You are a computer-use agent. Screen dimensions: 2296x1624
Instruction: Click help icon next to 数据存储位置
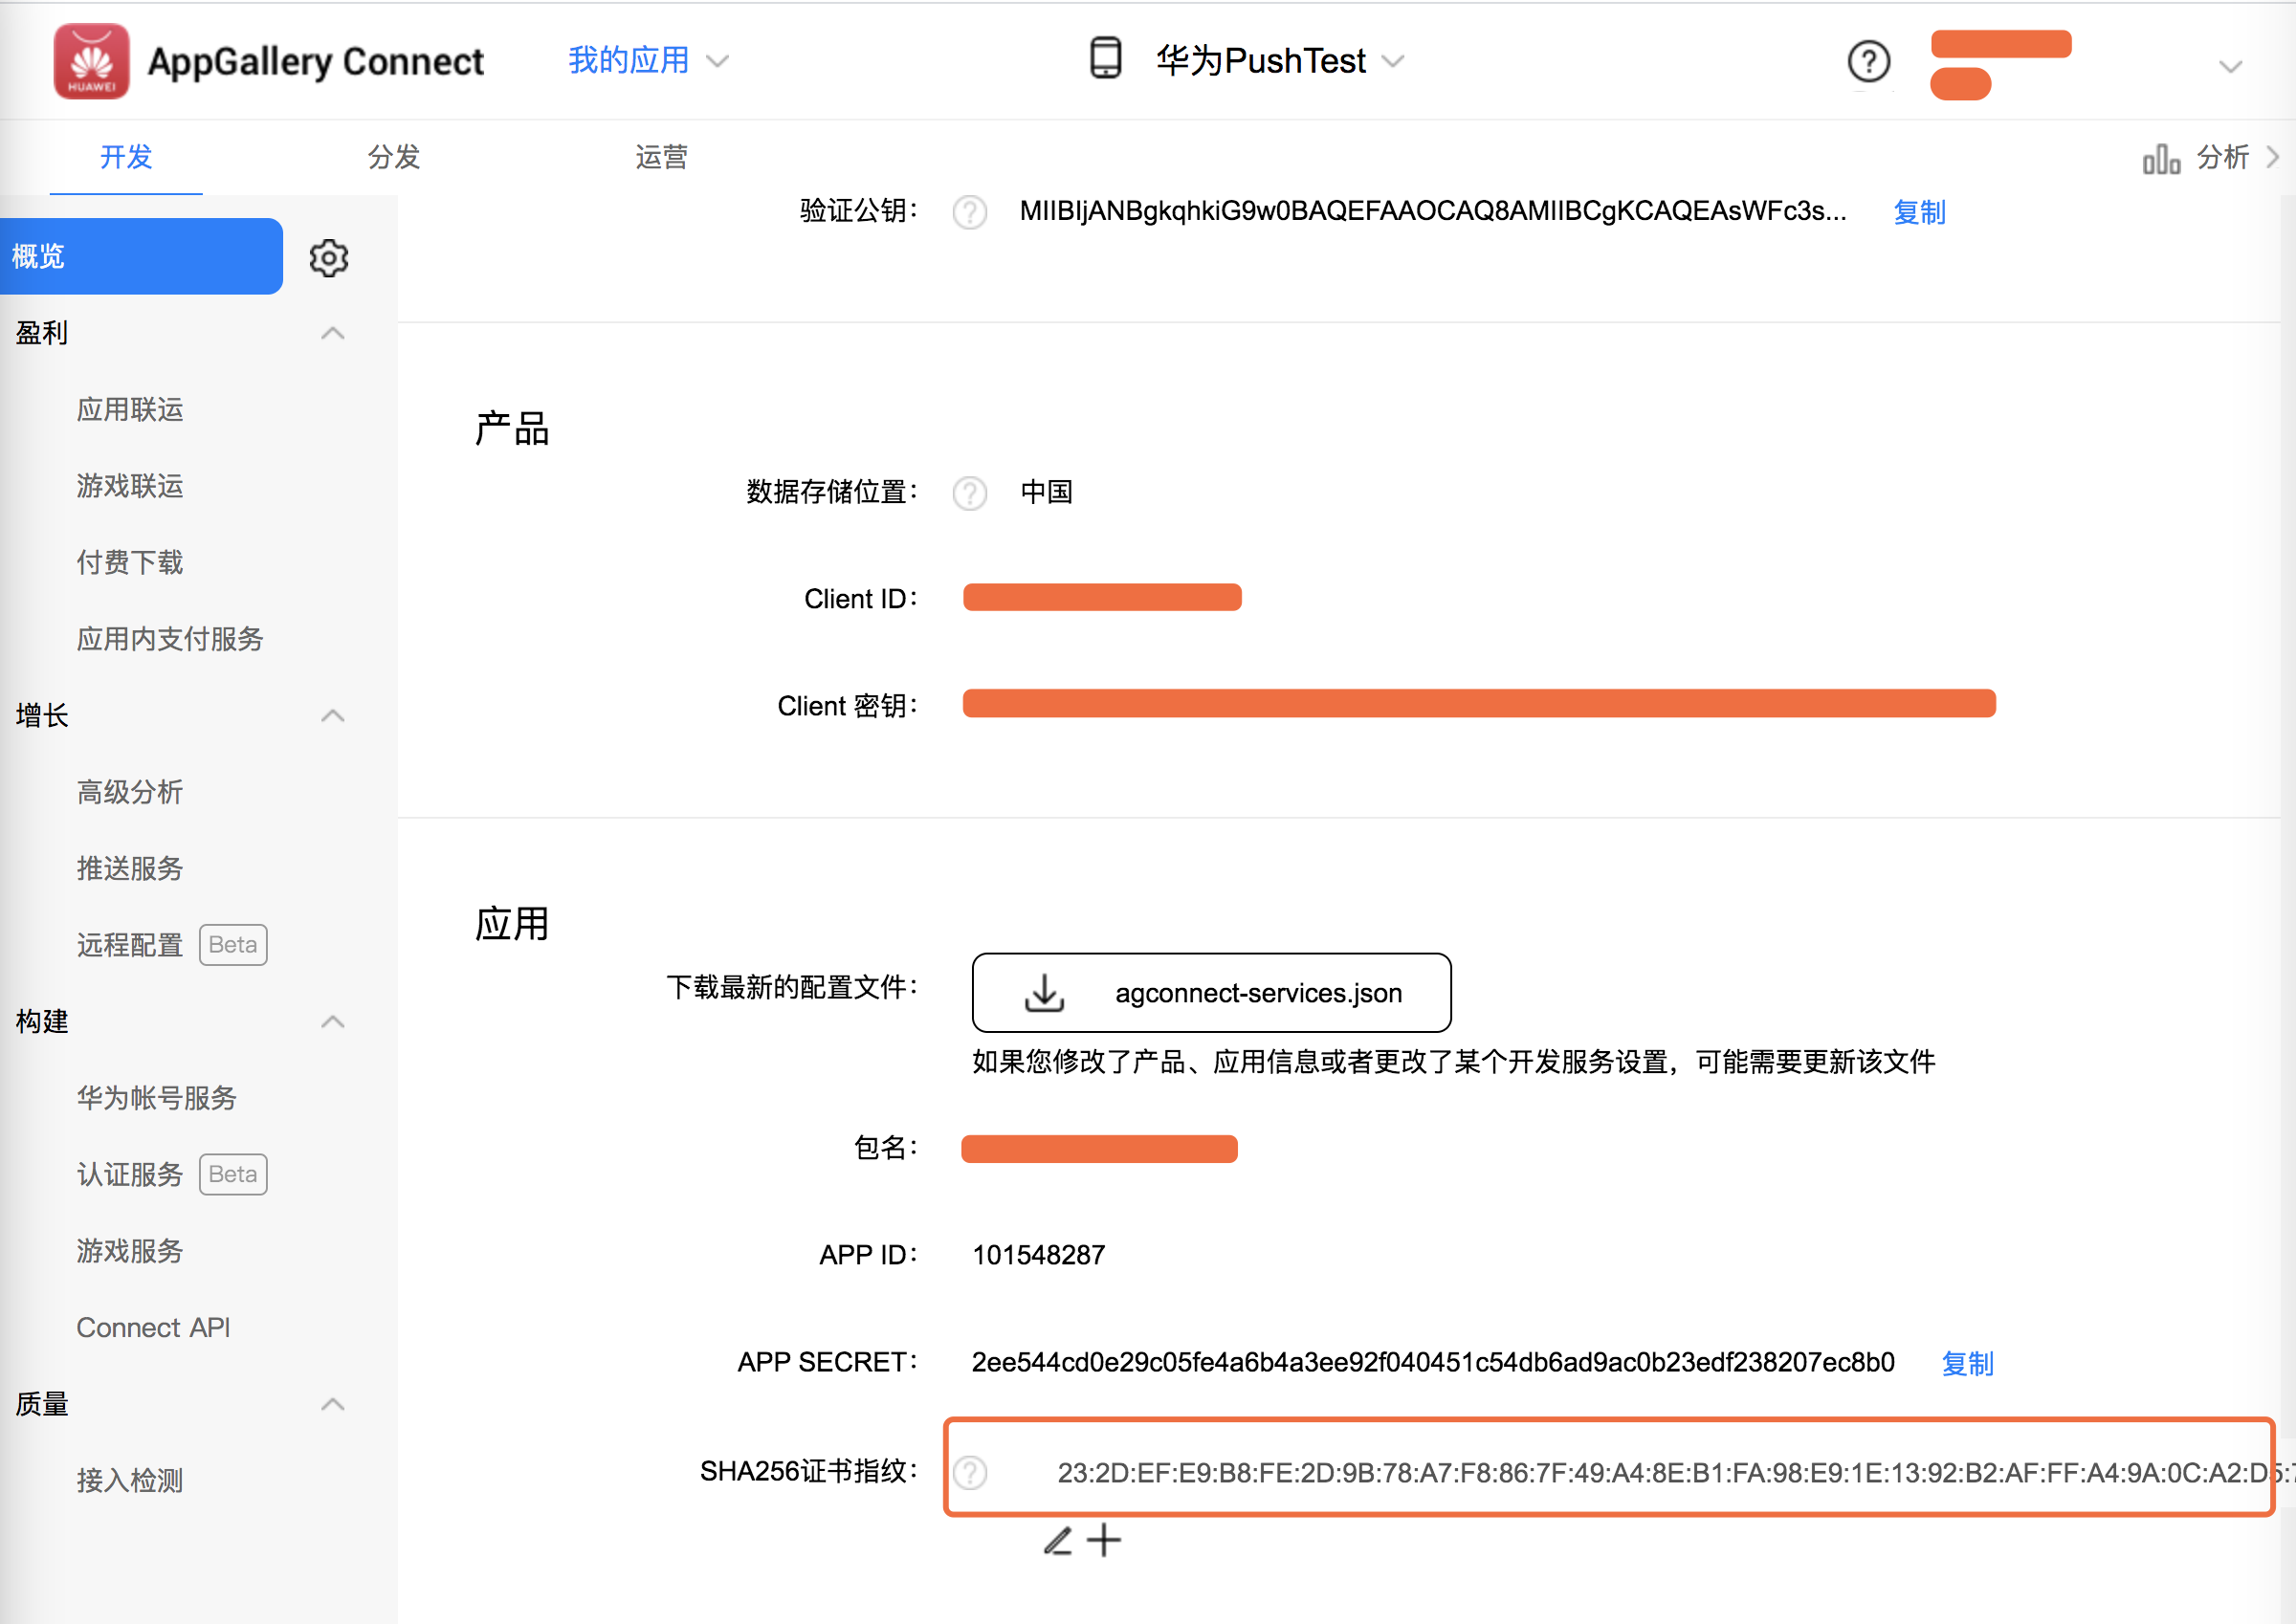coord(969,493)
